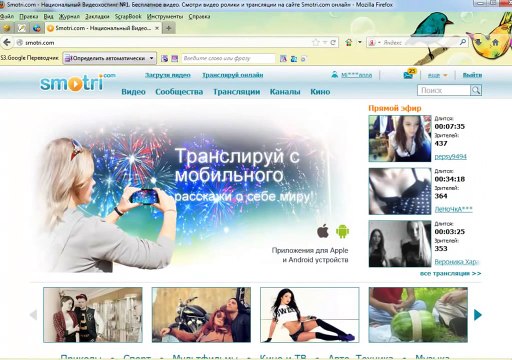The image size is (512, 360).
Task: Click the site search magnifier button
Action: pos(476,90)
